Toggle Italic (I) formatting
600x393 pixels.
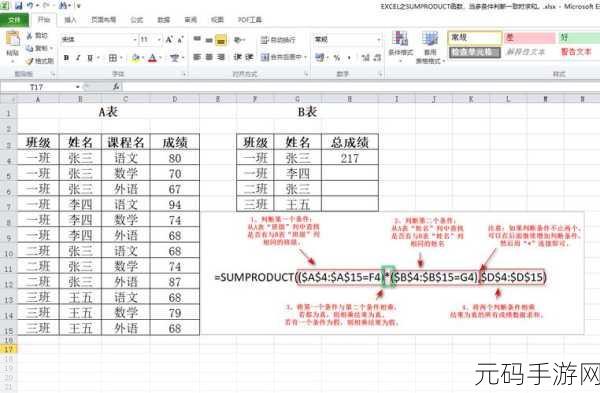pos(78,58)
